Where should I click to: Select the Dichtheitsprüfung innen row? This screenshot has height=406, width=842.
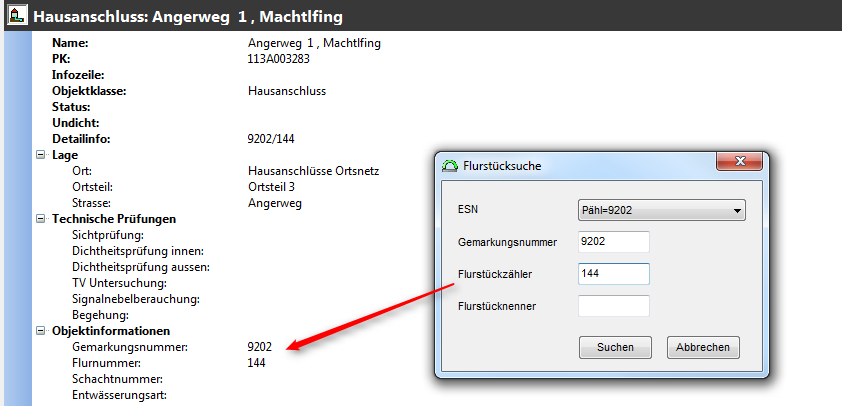coord(137,251)
